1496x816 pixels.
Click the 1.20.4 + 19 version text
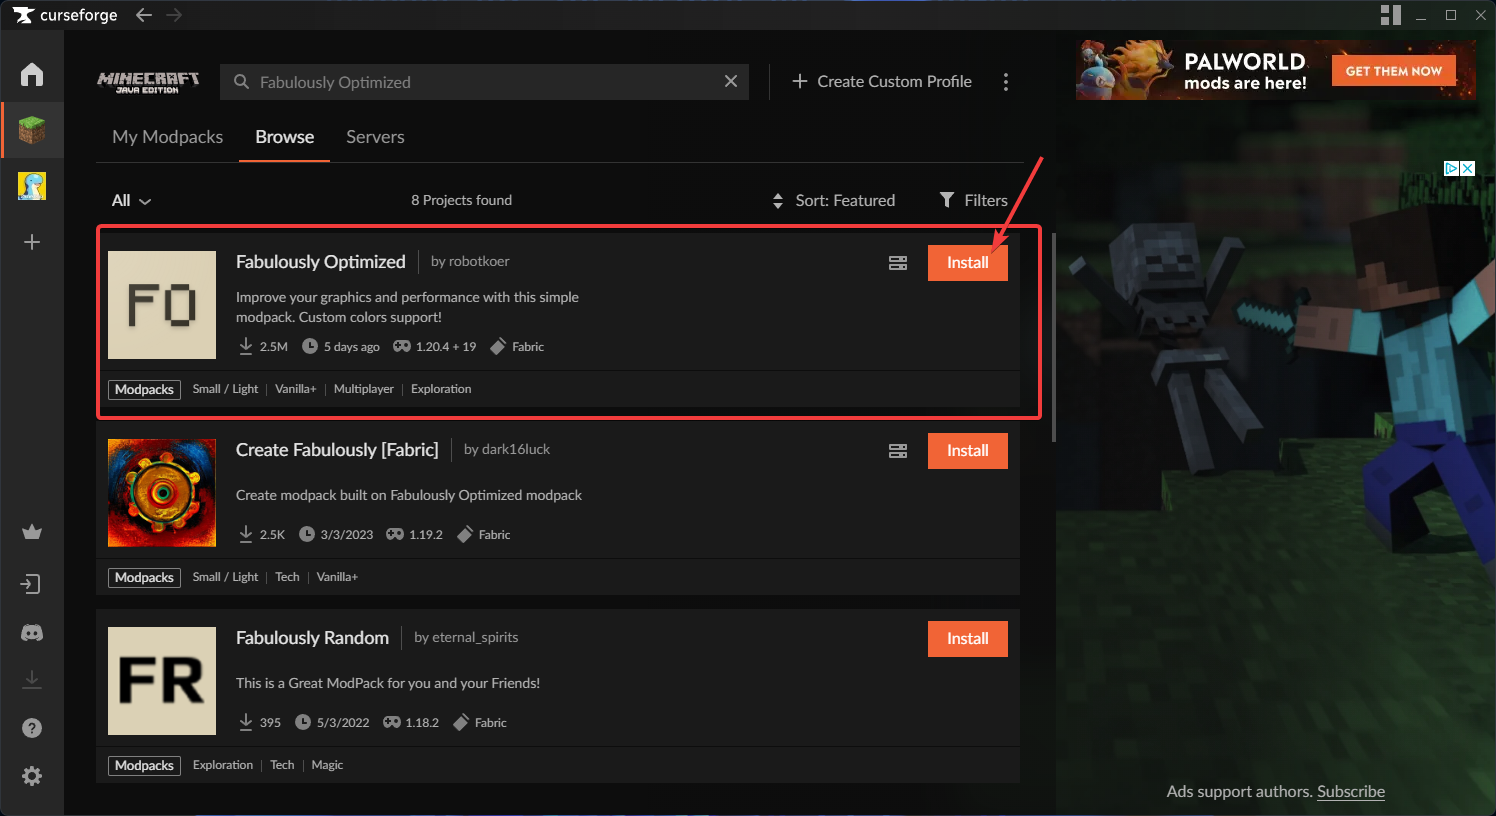click(x=446, y=347)
